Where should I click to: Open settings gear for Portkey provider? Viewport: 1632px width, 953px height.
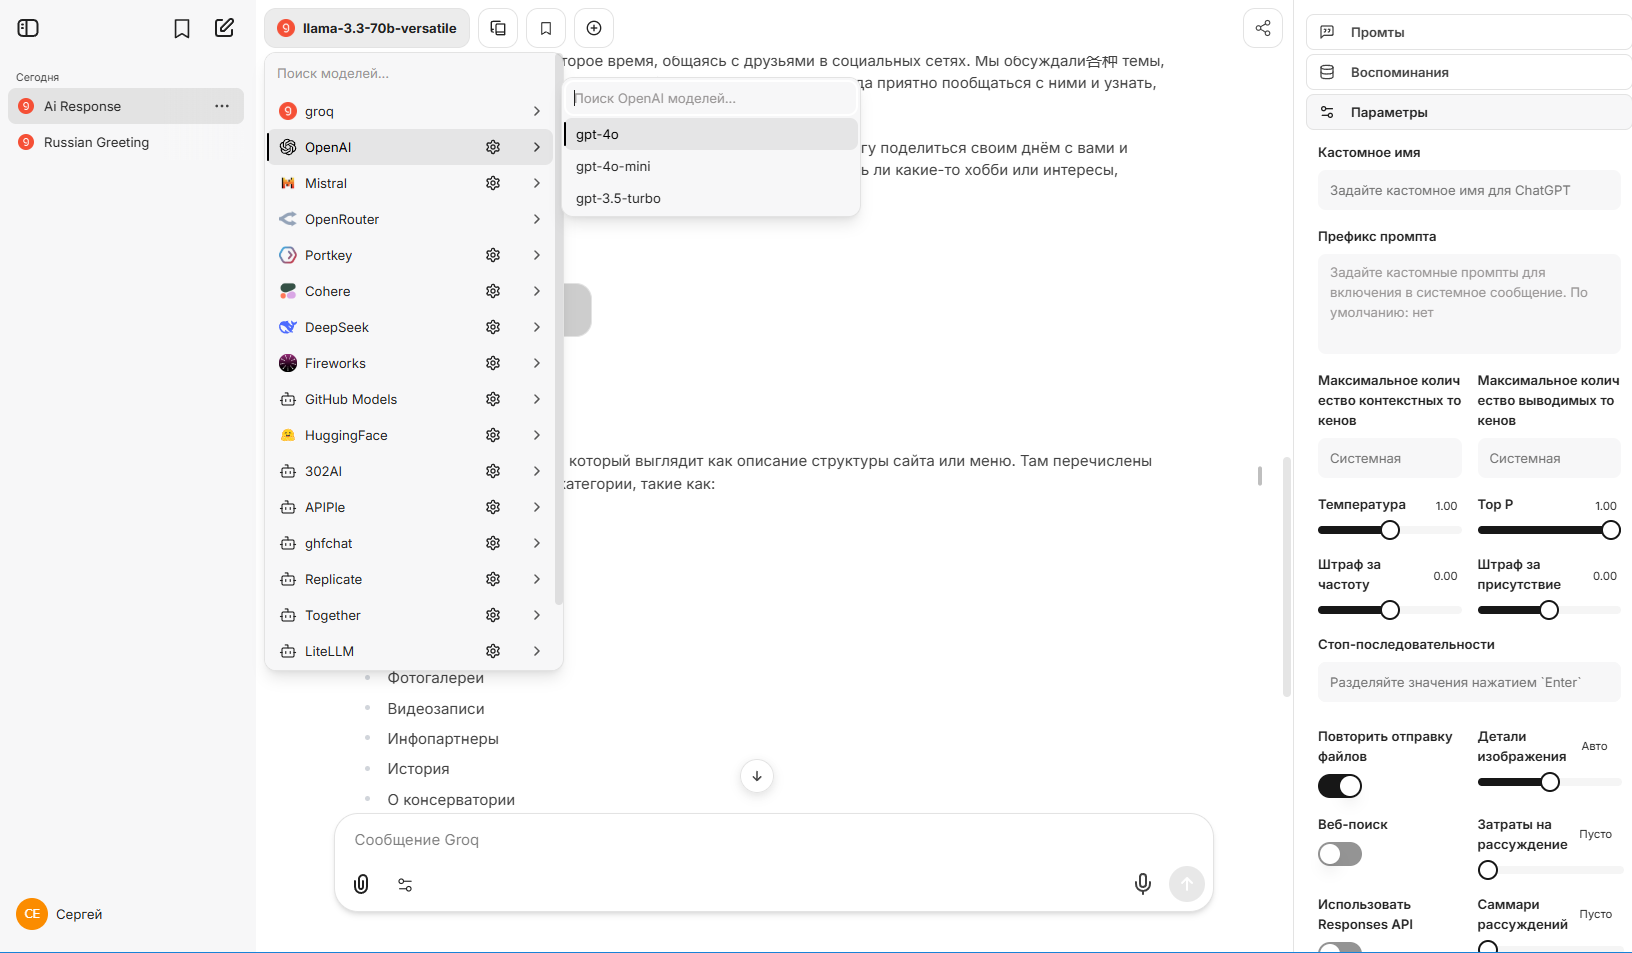click(493, 255)
